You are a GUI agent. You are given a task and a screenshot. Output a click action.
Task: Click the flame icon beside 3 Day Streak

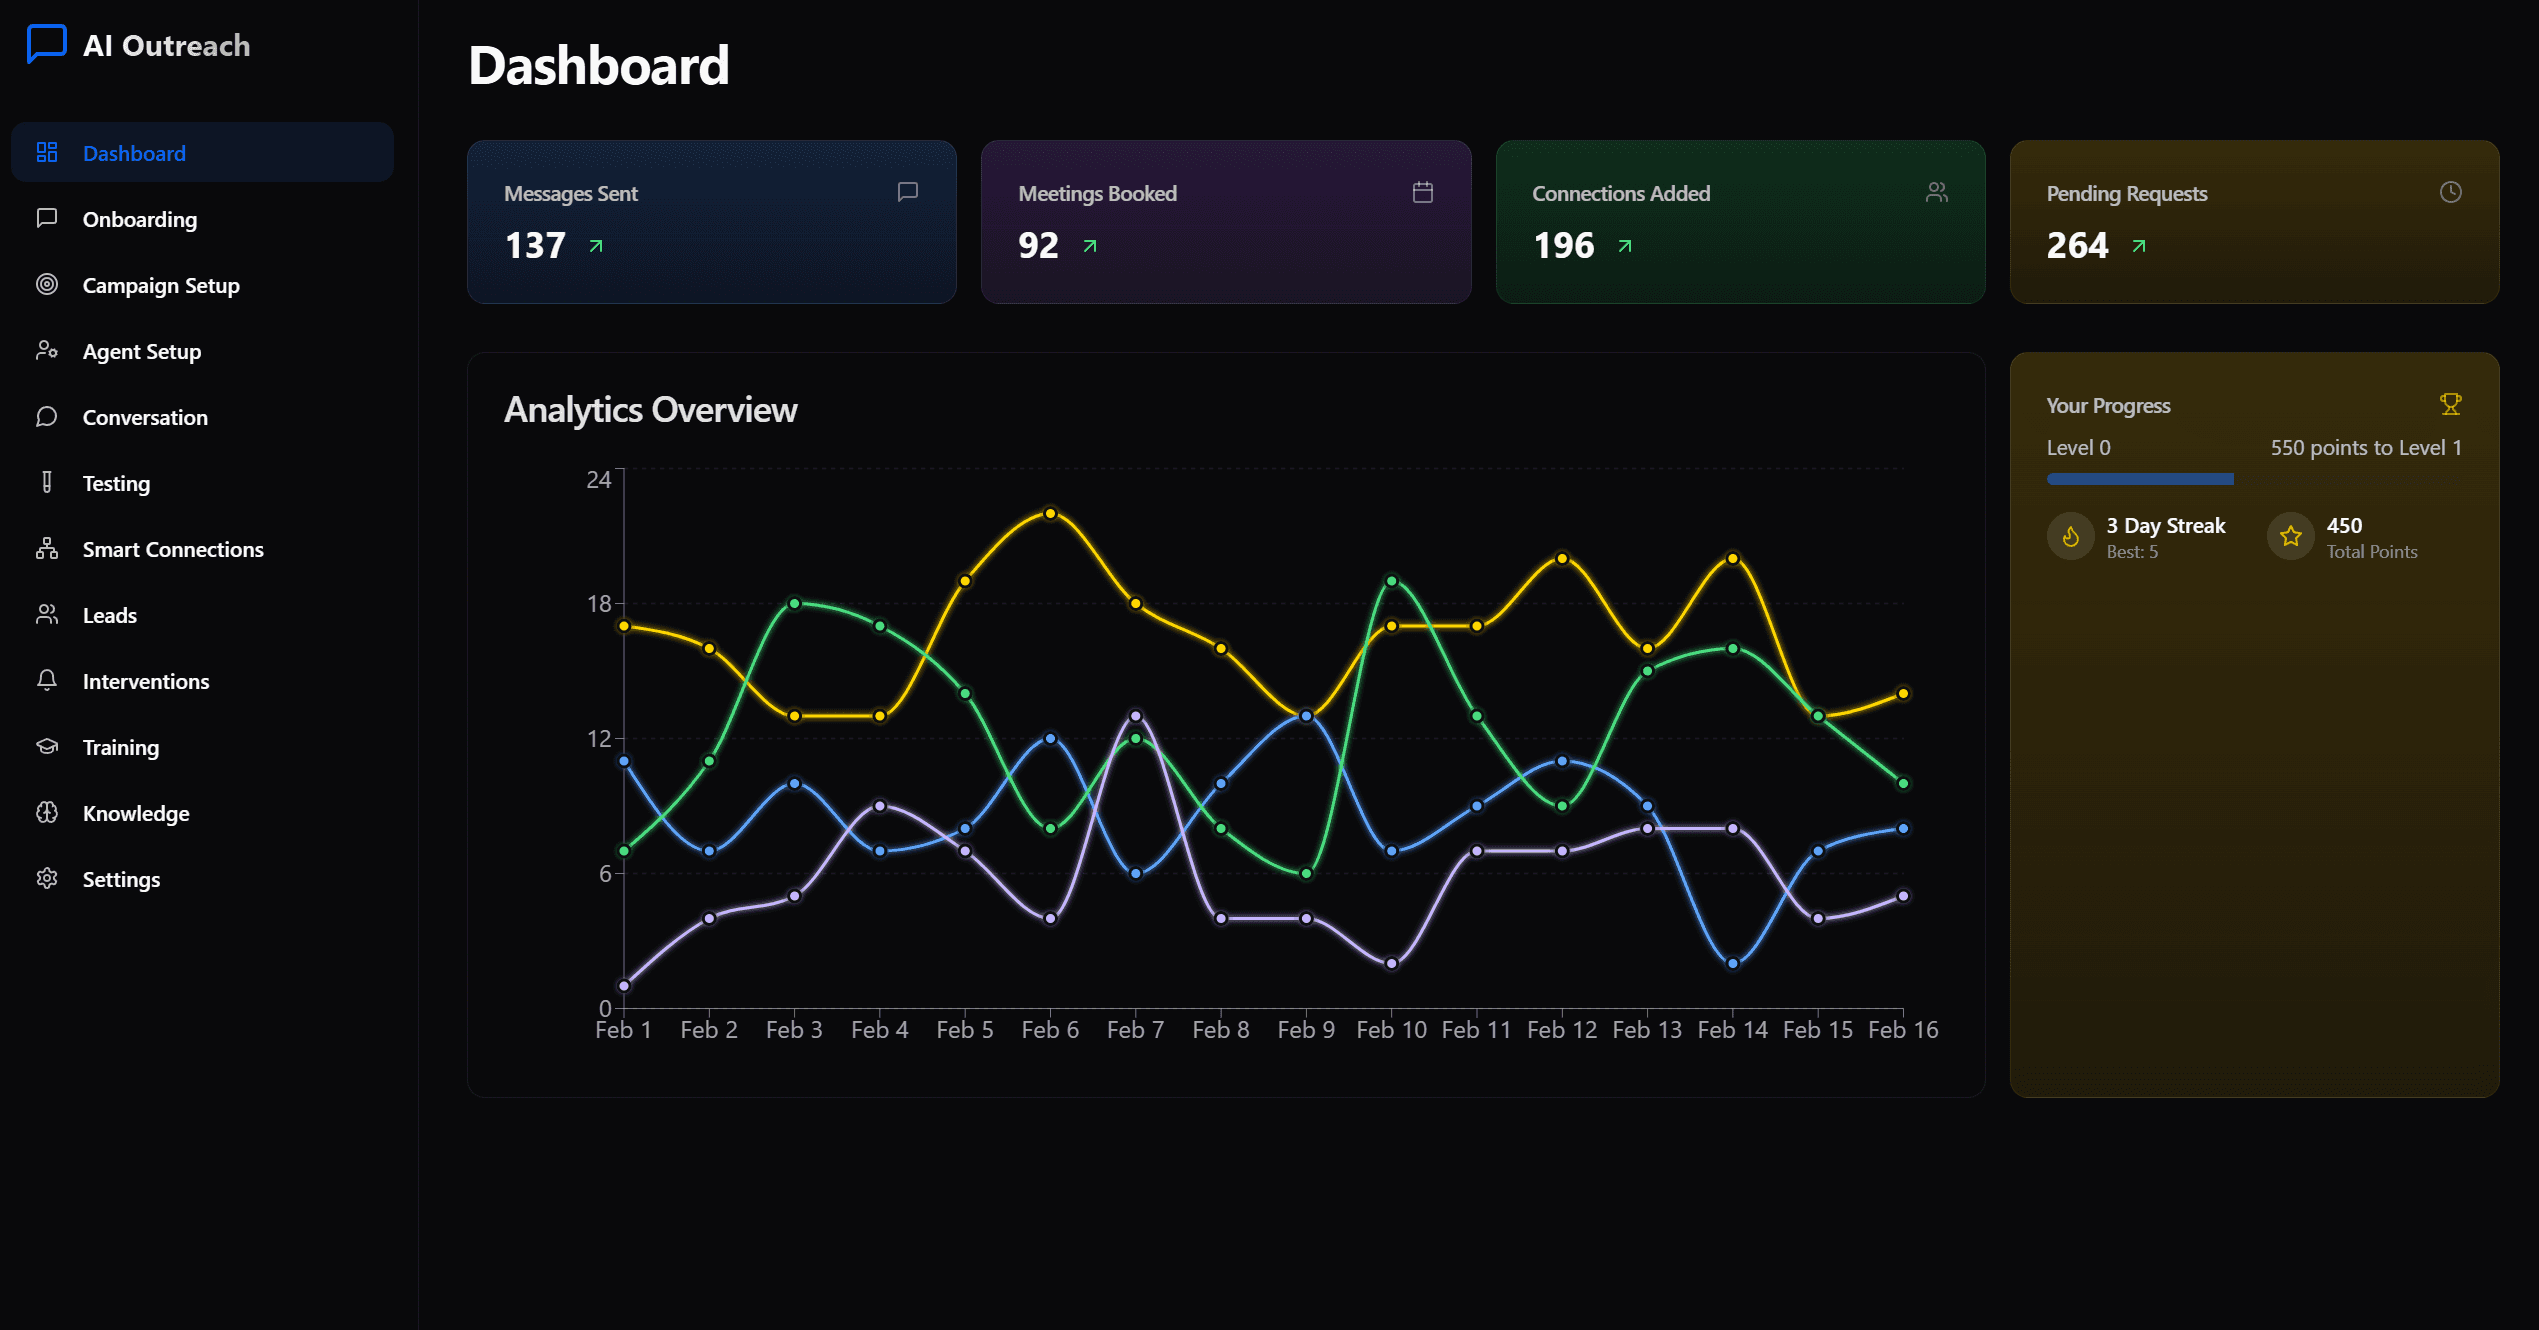[2070, 537]
